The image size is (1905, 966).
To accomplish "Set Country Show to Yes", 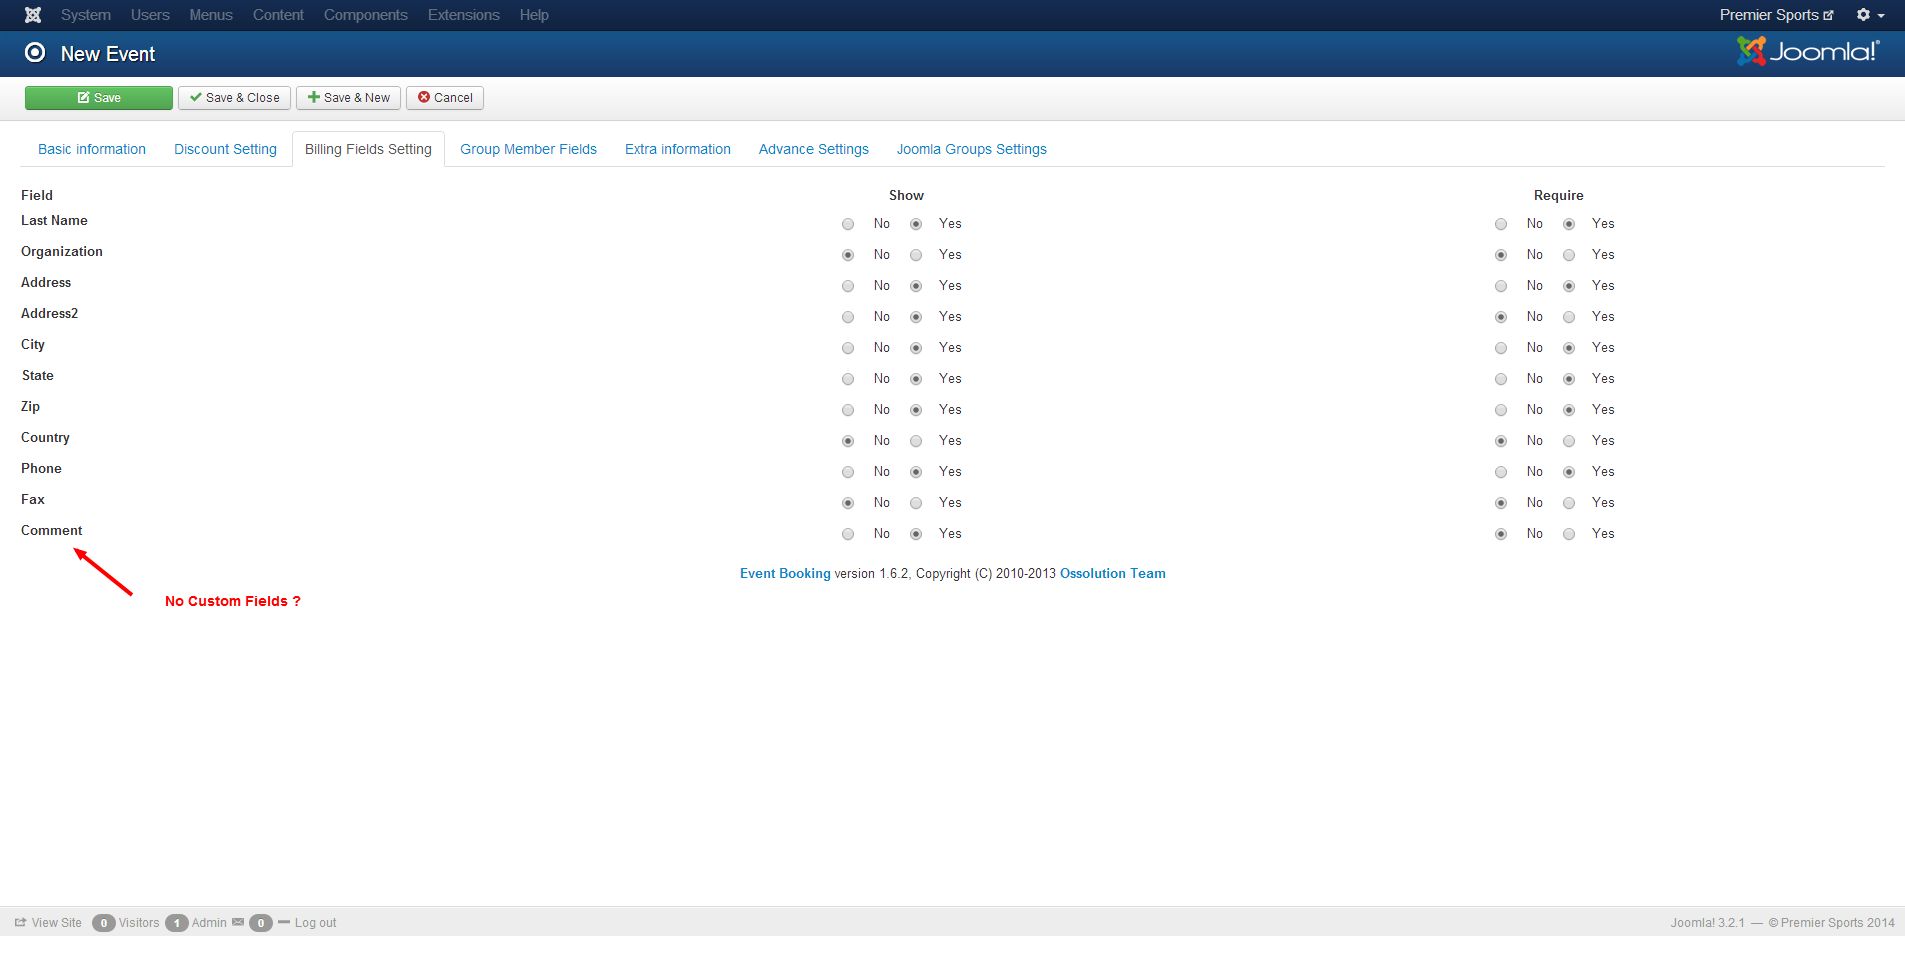I will (916, 441).
